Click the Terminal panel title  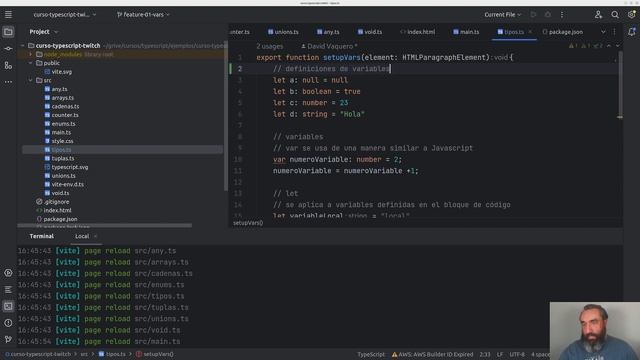tap(42, 236)
